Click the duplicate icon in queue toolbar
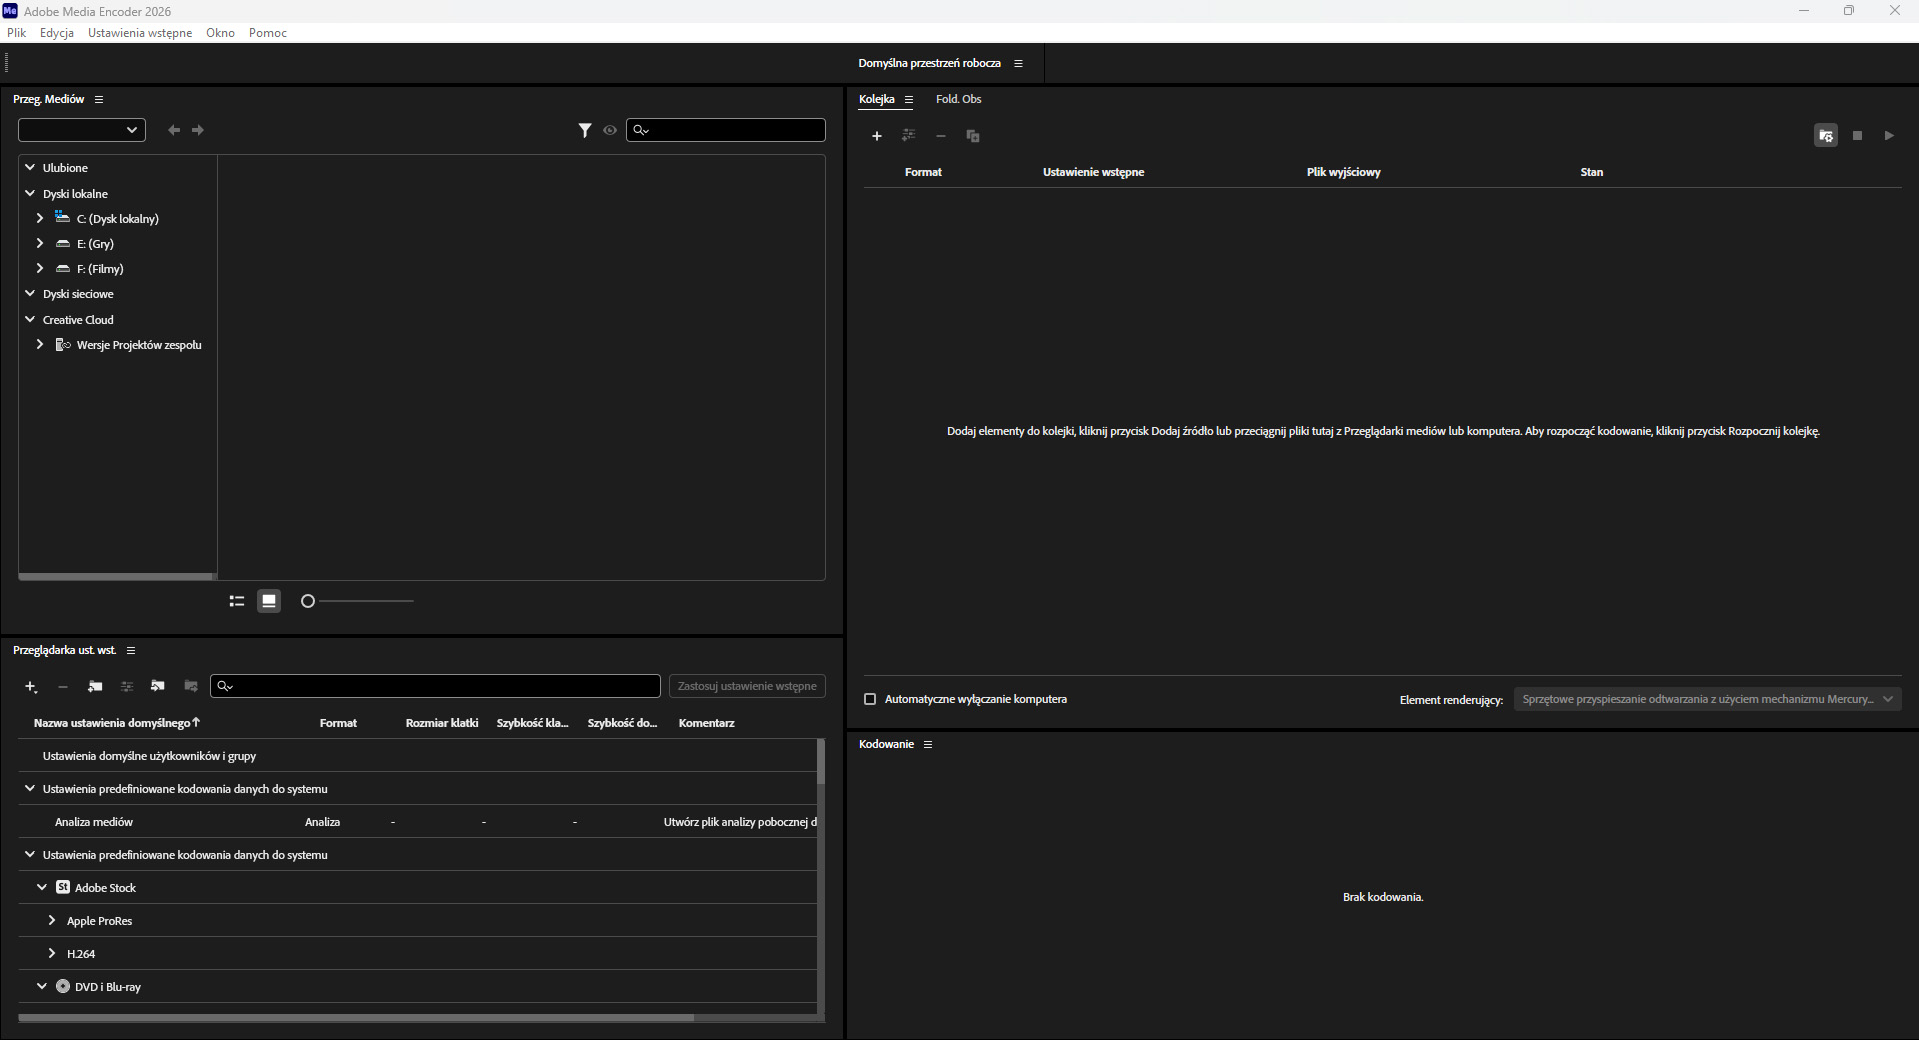Screen dimensions: 1919x1040 (x=973, y=136)
